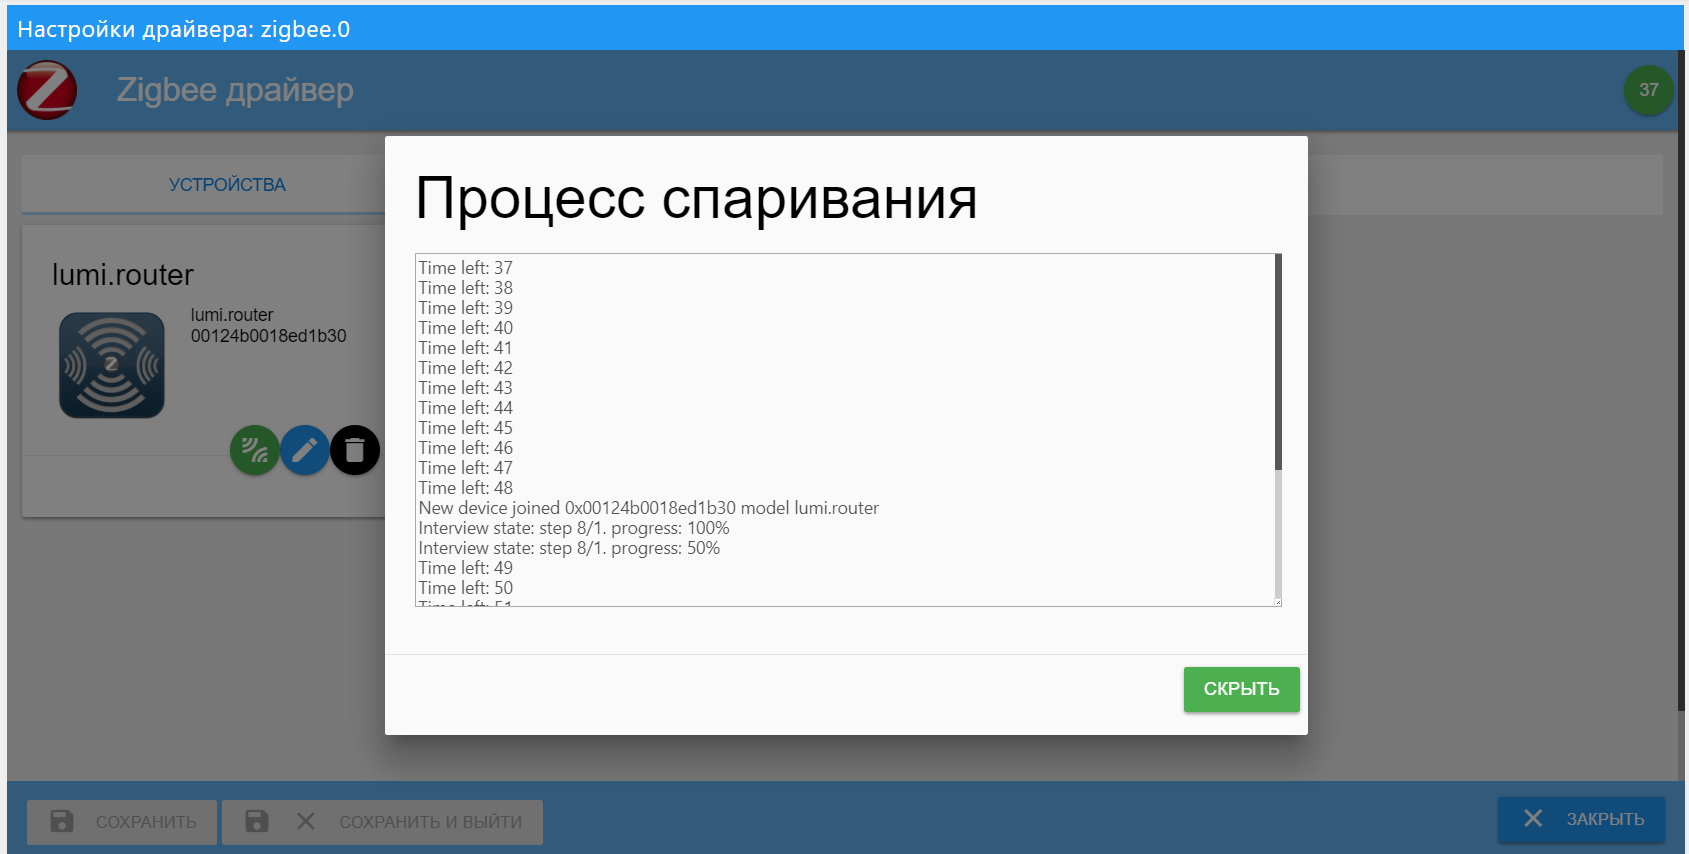Click the blue pencil edit icon

tap(305, 450)
